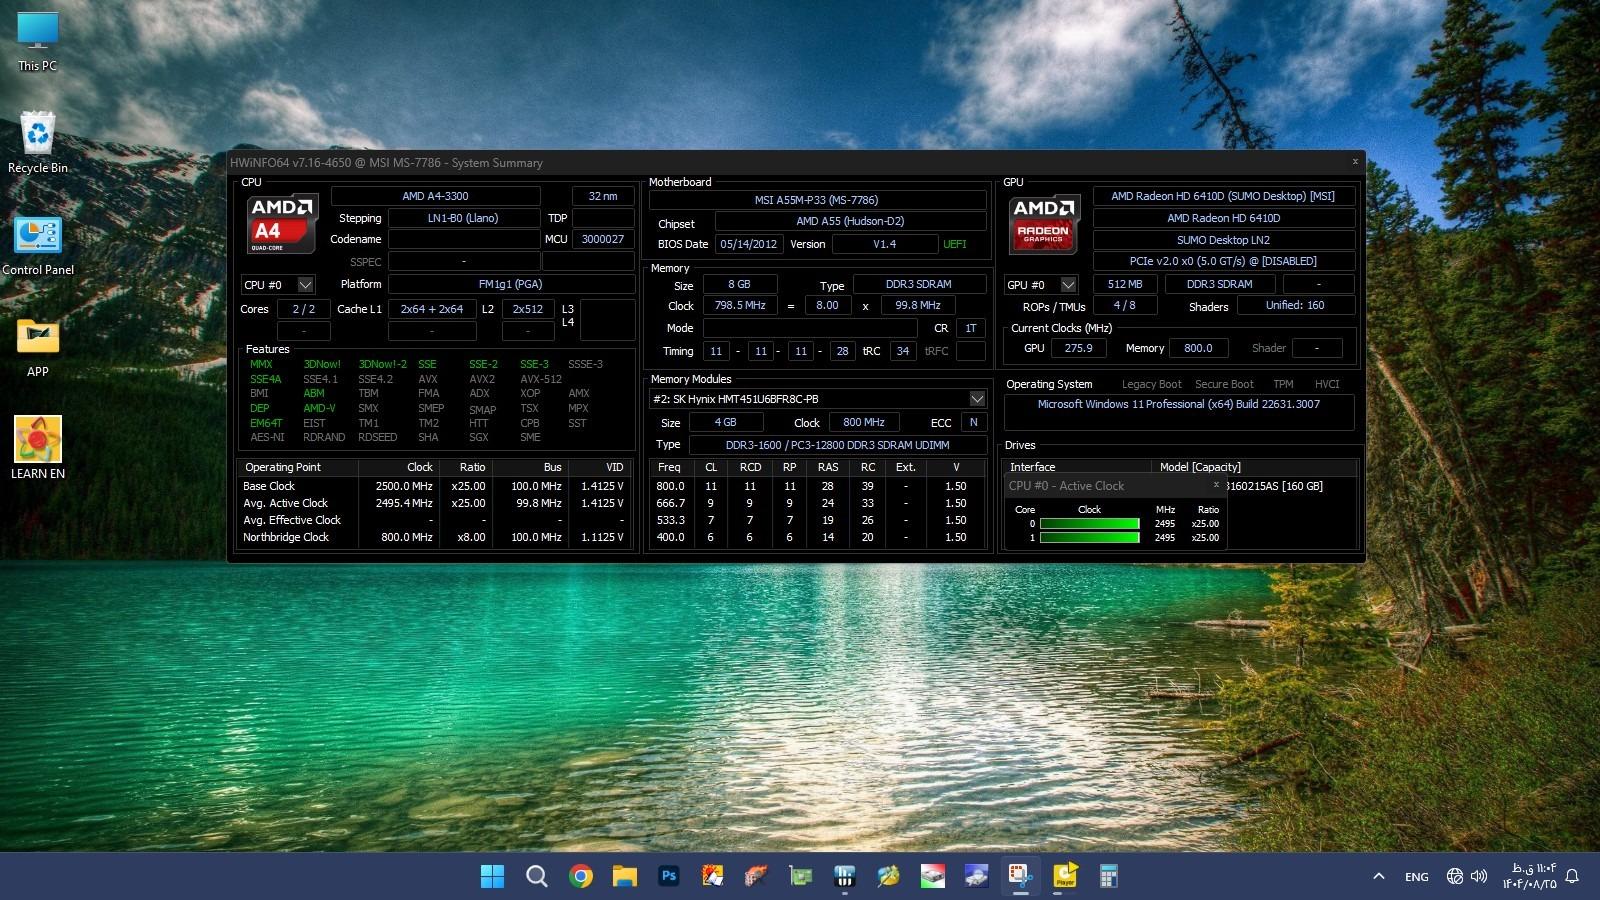The height and width of the screenshot is (900, 1600).
Task: Open the GPU #0 selector dropdown
Action: 1068,285
